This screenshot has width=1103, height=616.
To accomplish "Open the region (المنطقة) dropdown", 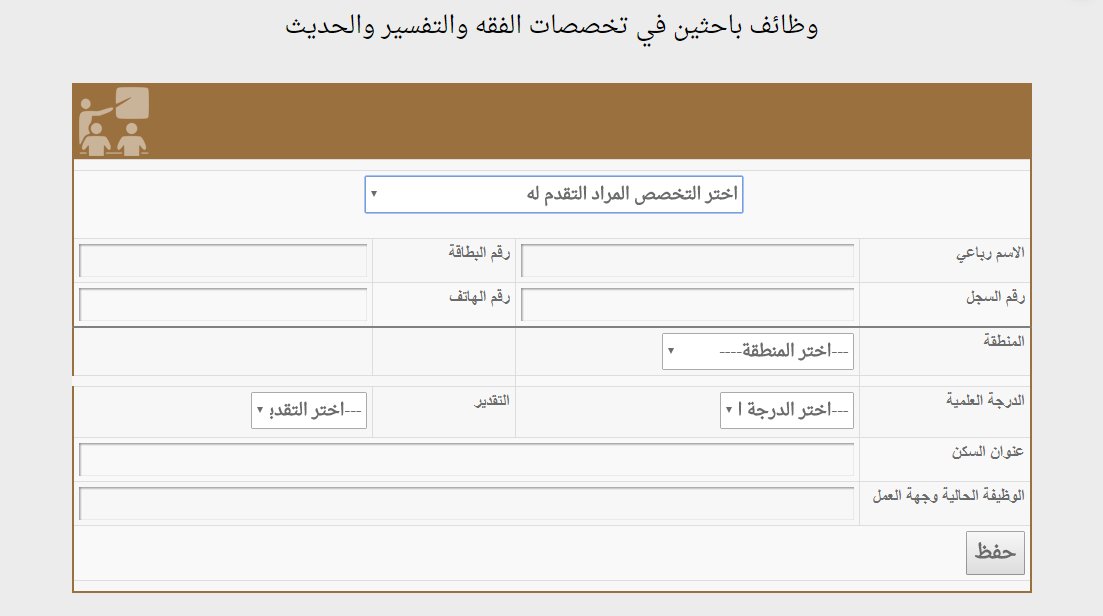I will tap(758, 351).
